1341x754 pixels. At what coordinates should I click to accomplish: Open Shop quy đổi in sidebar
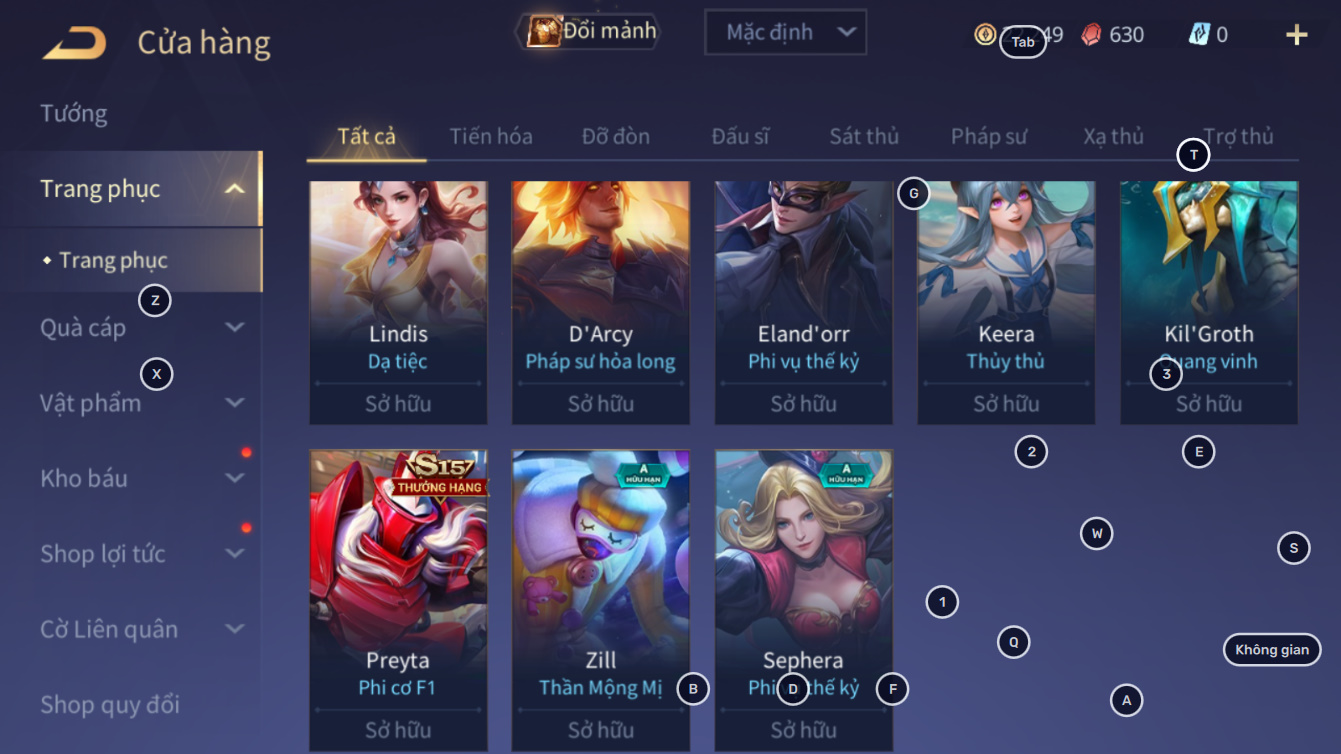[x=110, y=704]
